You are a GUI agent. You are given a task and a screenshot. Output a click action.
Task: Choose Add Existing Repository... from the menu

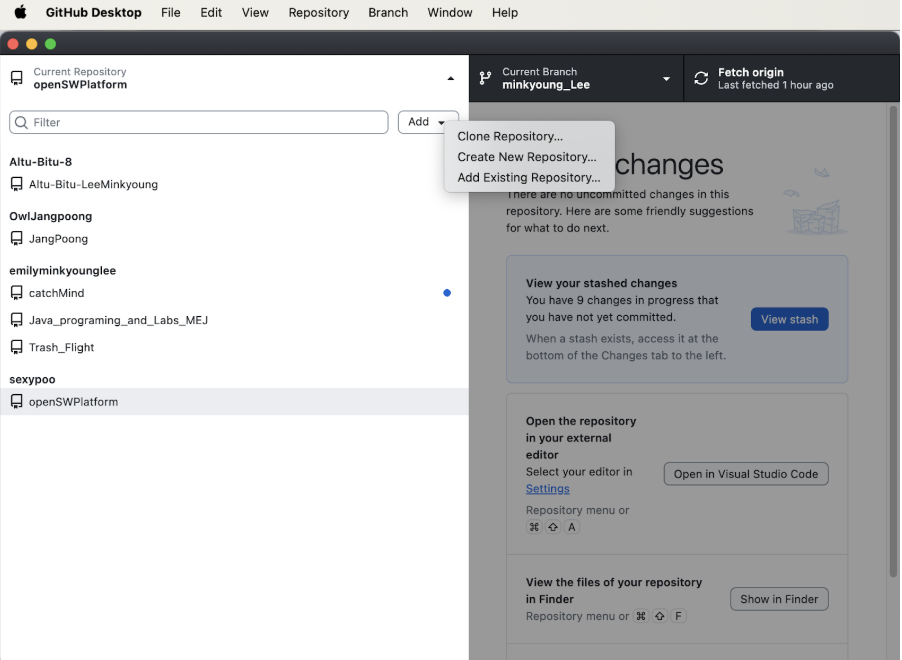click(529, 178)
